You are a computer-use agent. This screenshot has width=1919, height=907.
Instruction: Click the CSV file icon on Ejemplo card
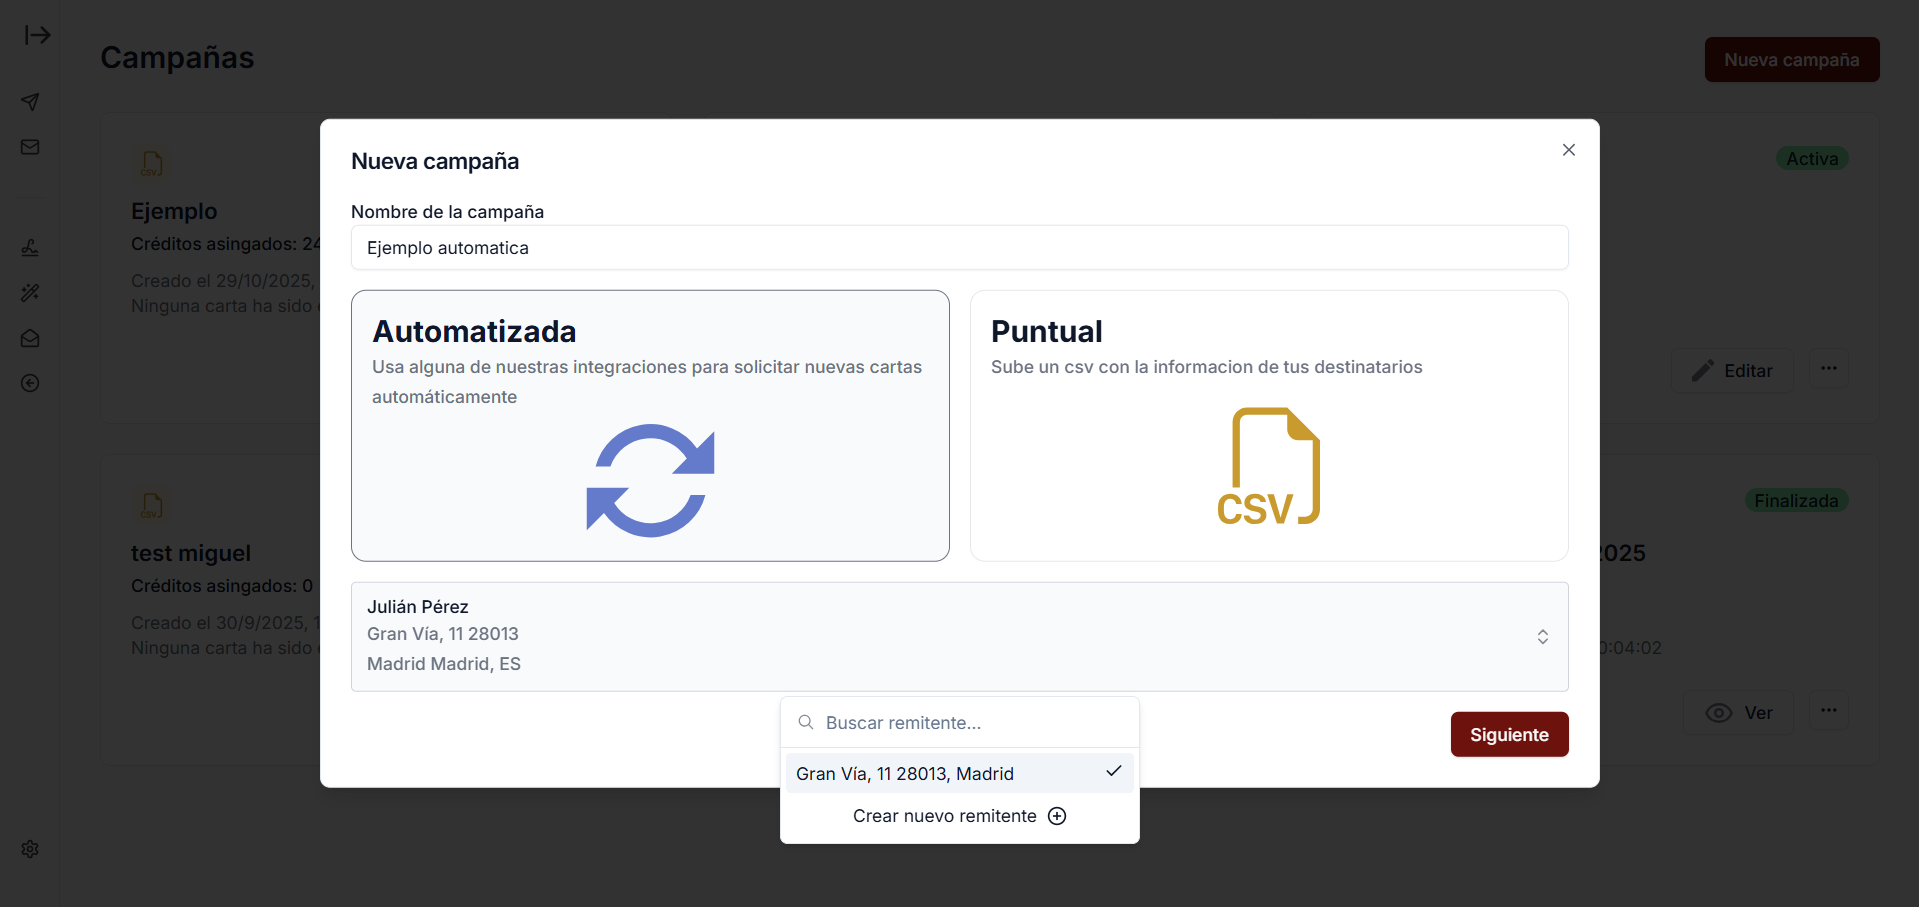[152, 163]
